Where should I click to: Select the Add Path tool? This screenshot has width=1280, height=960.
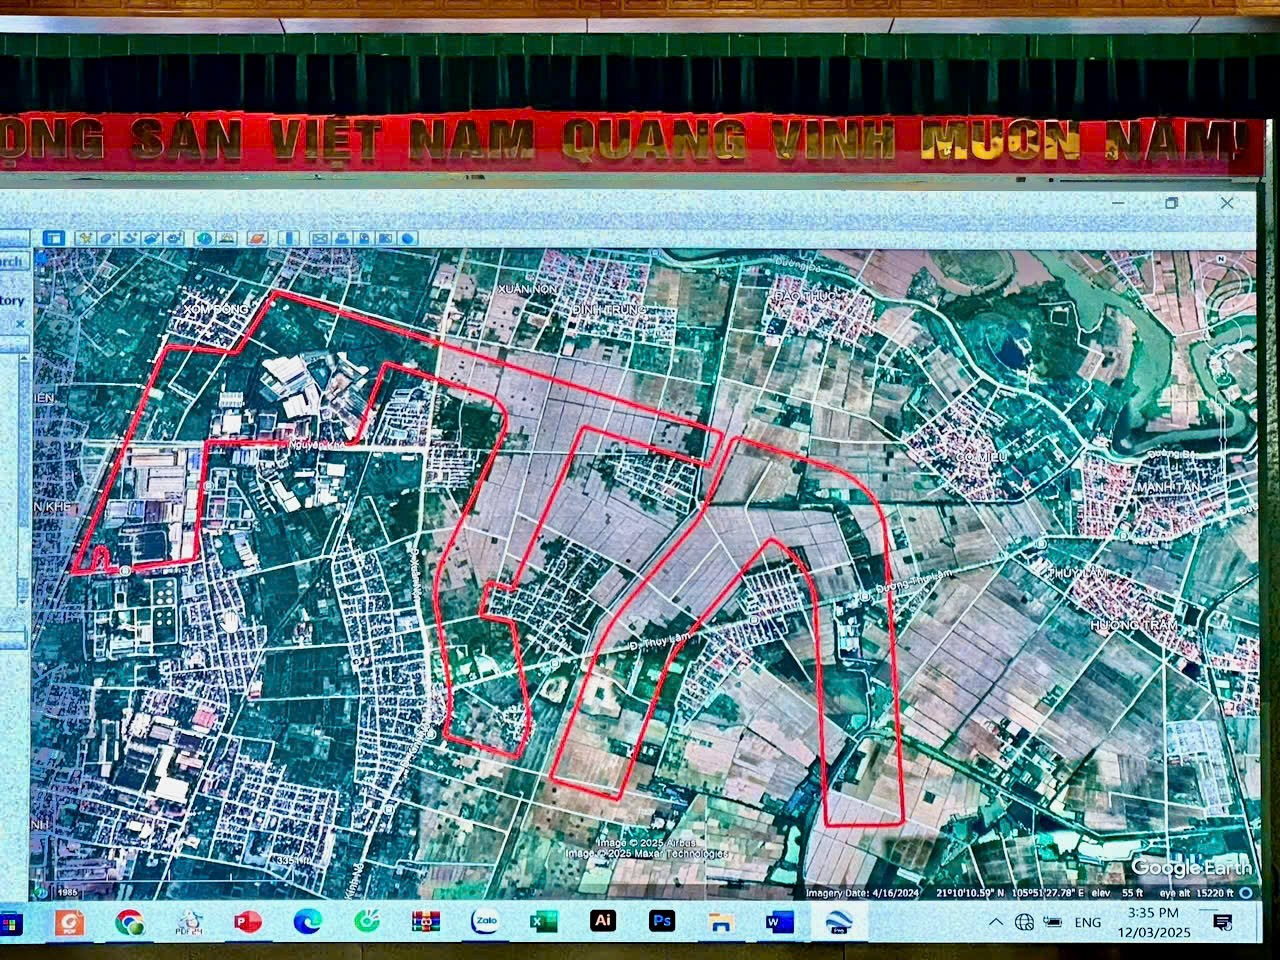coord(129,238)
